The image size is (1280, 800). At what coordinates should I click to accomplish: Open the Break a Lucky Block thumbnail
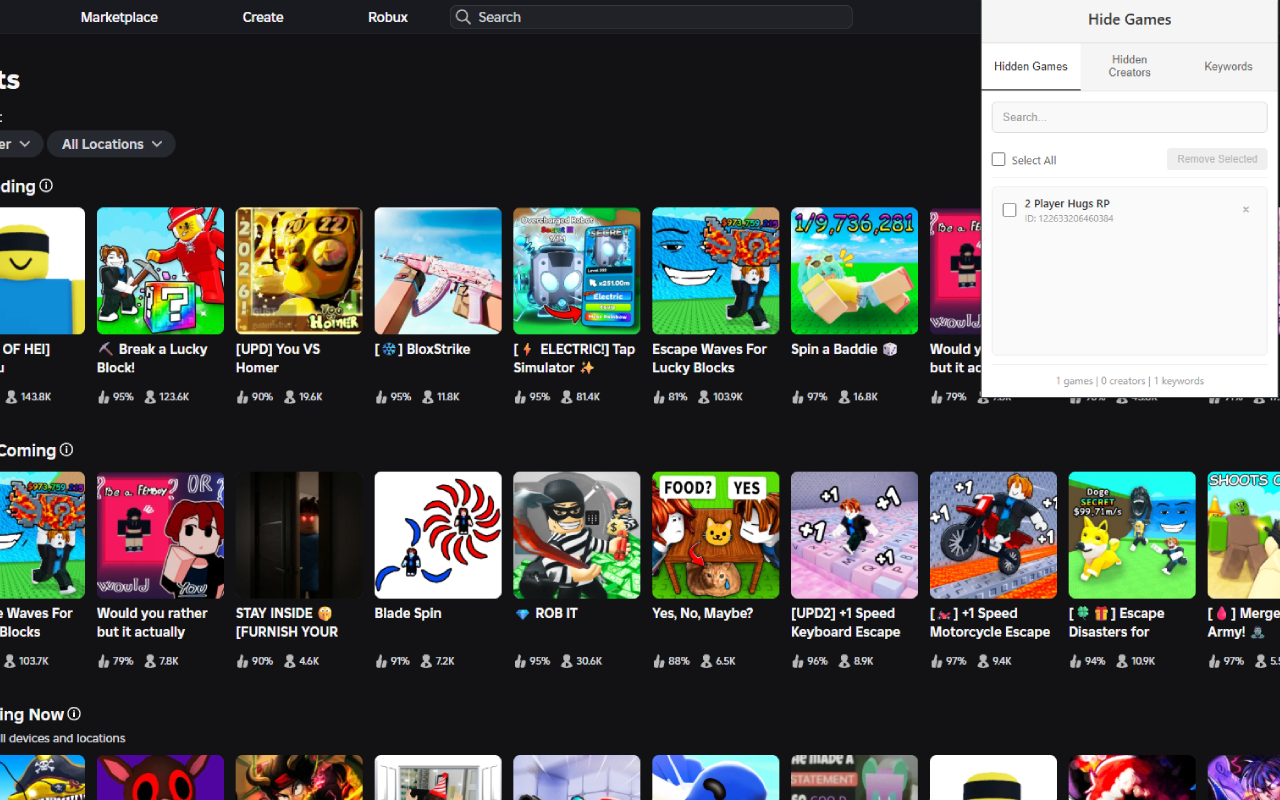tap(160, 271)
